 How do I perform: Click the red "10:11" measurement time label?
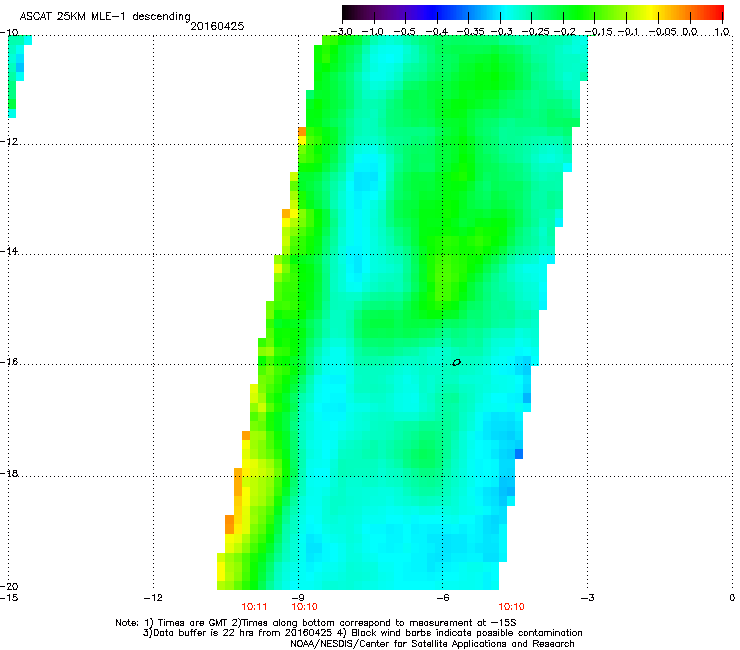[254, 607]
